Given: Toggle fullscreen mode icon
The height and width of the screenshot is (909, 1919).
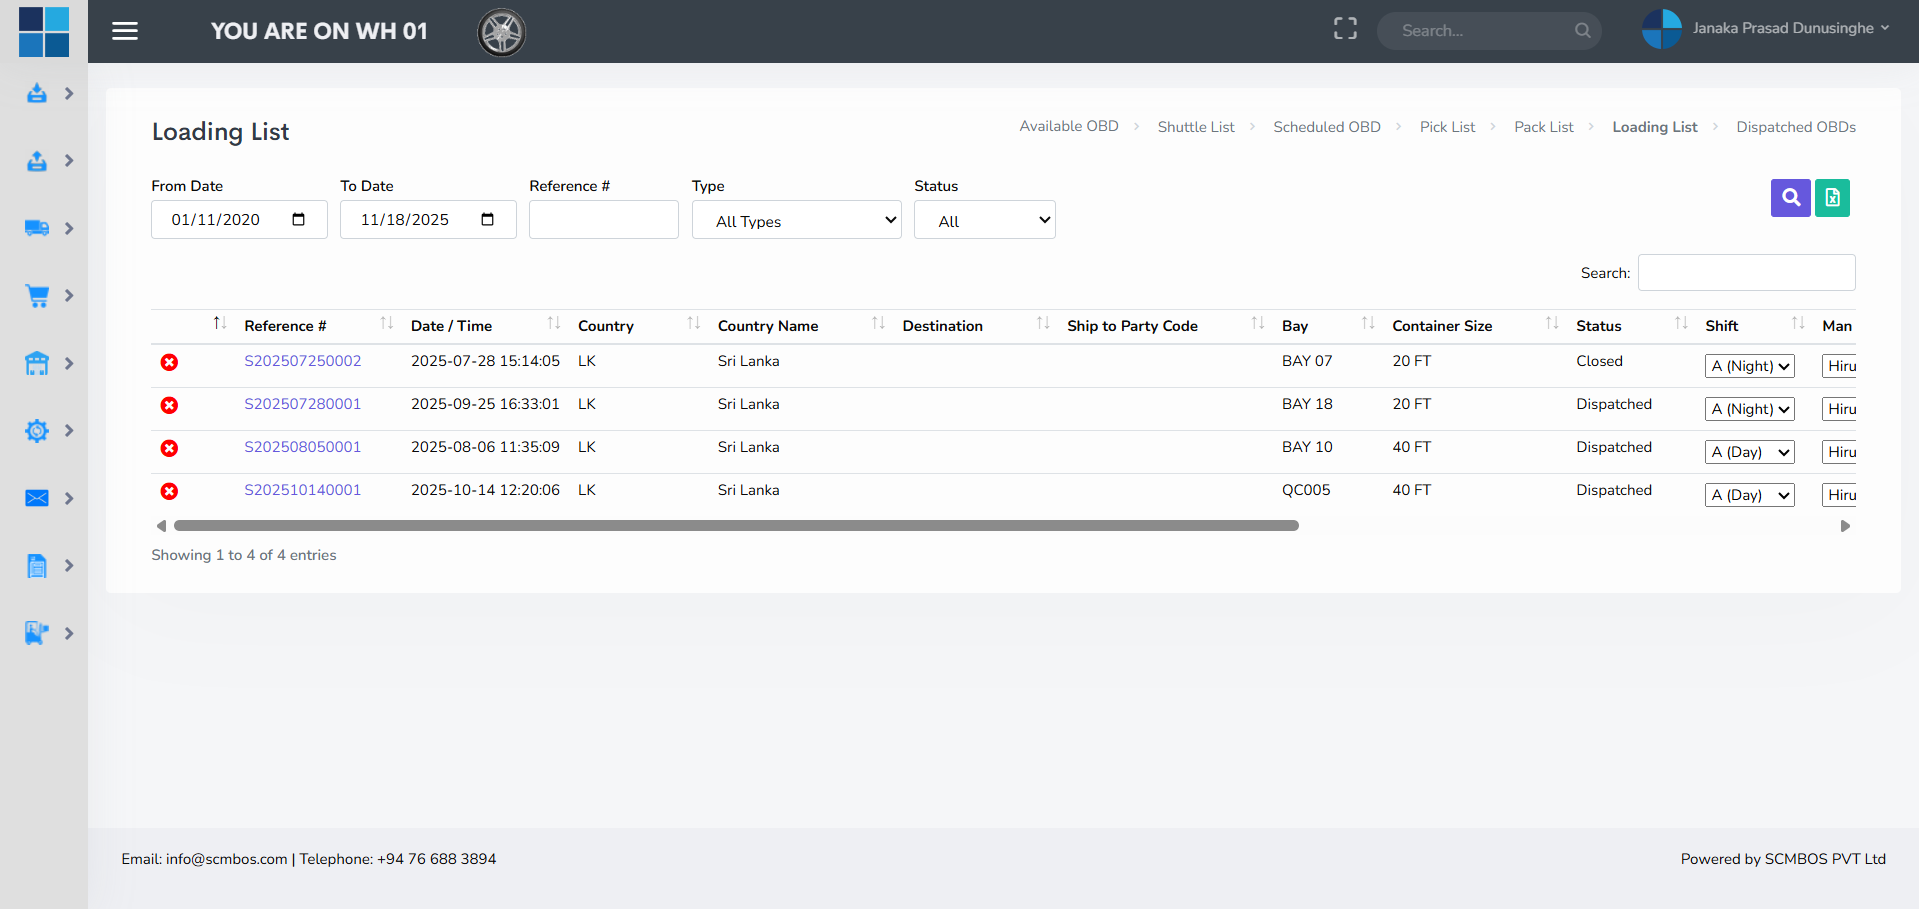Looking at the screenshot, I should [1345, 29].
